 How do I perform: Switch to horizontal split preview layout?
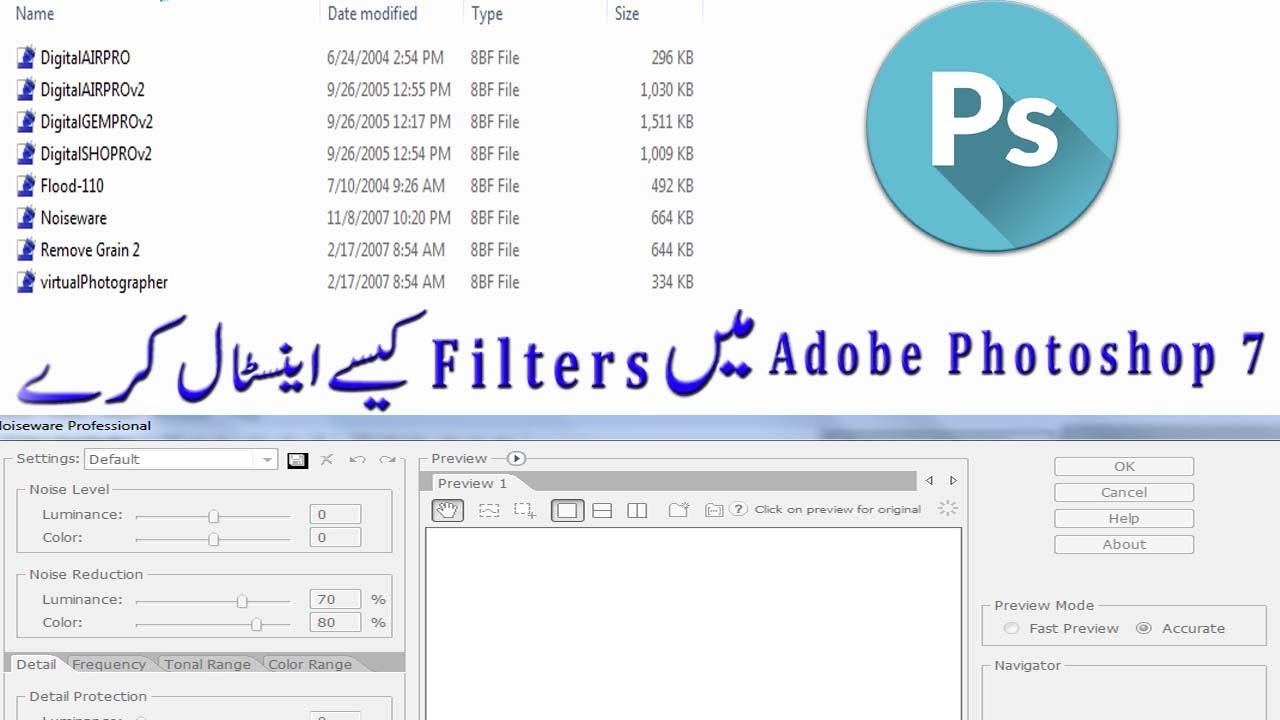(602, 510)
